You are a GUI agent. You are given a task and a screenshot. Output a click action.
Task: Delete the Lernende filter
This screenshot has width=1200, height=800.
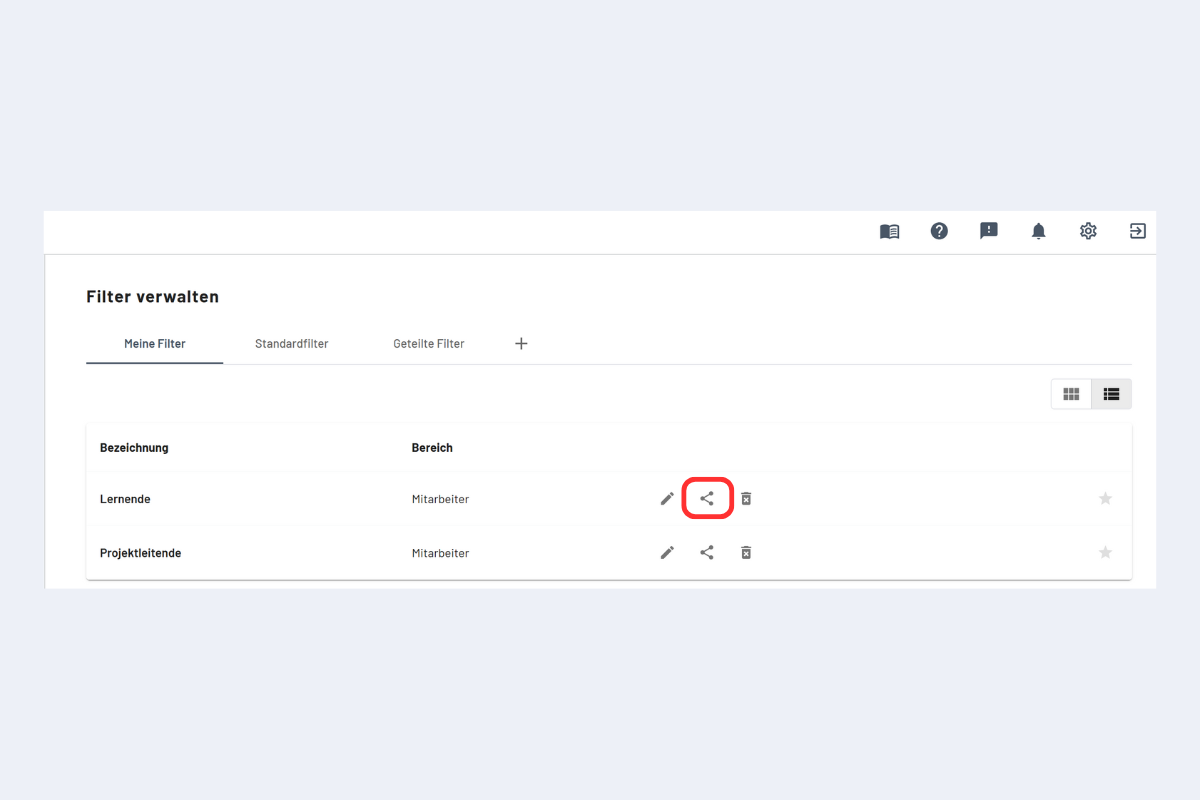pos(746,498)
